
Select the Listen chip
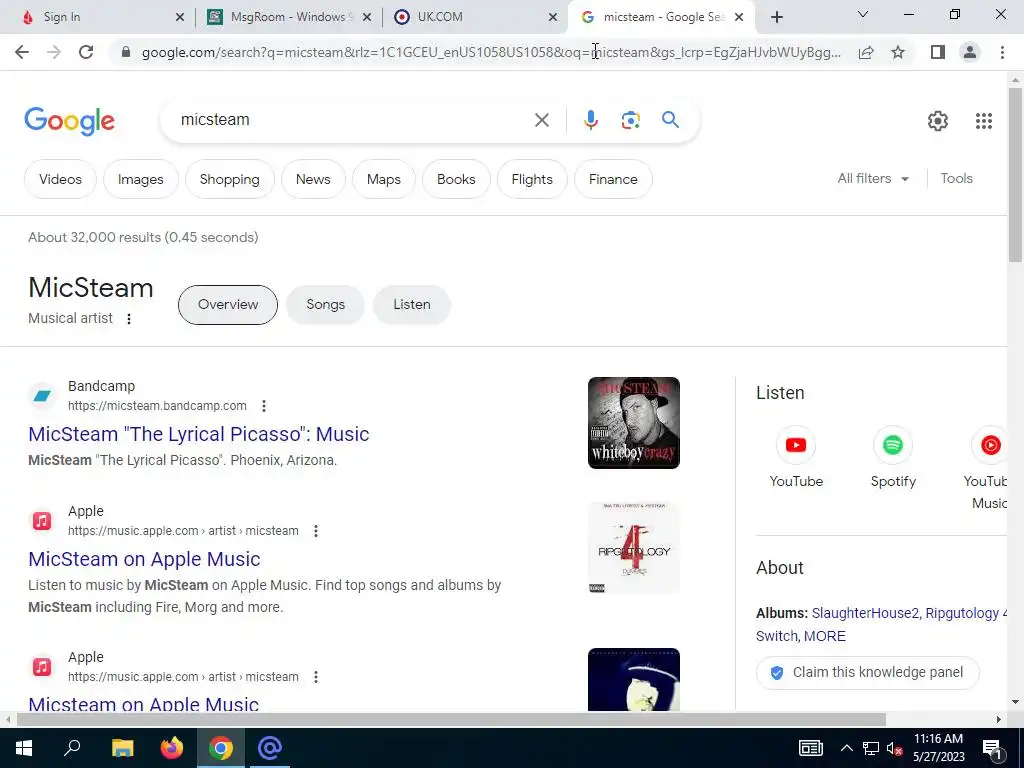coord(411,305)
